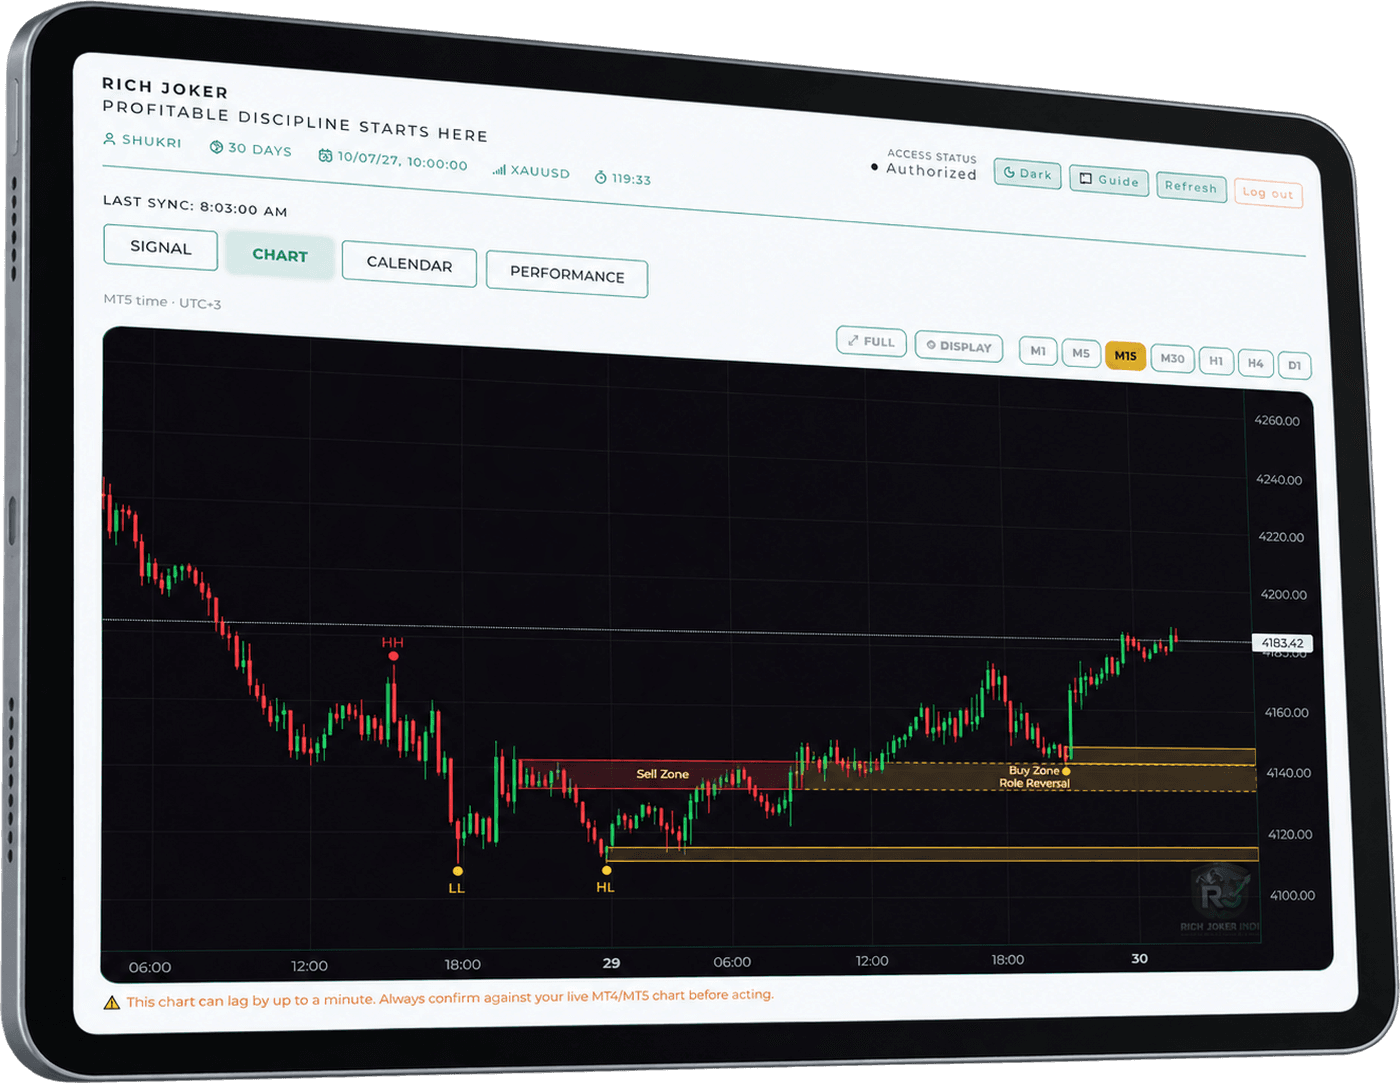This screenshot has width=1400, height=1083.
Task: Log out of the account
Action: coord(1268,193)
